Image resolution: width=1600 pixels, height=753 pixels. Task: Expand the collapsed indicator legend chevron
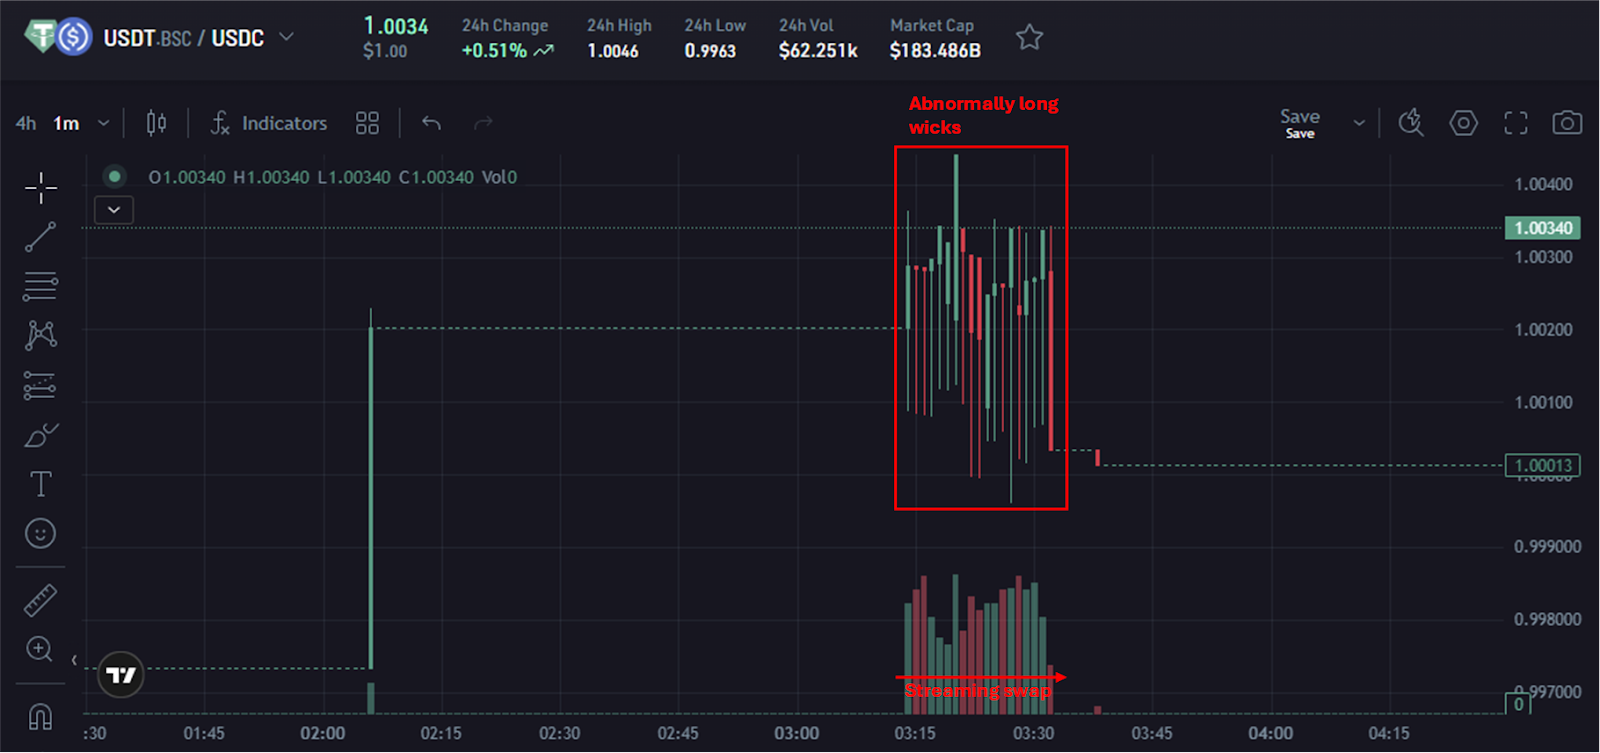click(114, 210)
